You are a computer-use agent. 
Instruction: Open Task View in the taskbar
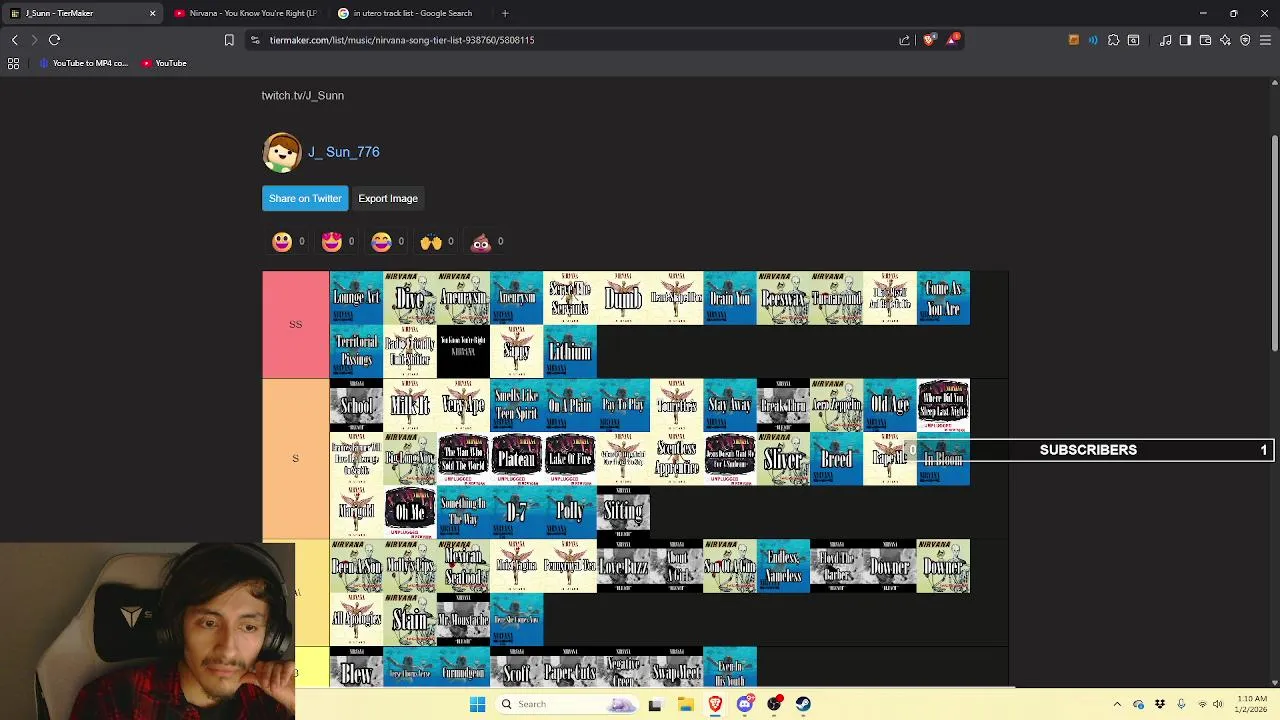tap(655, 704)
